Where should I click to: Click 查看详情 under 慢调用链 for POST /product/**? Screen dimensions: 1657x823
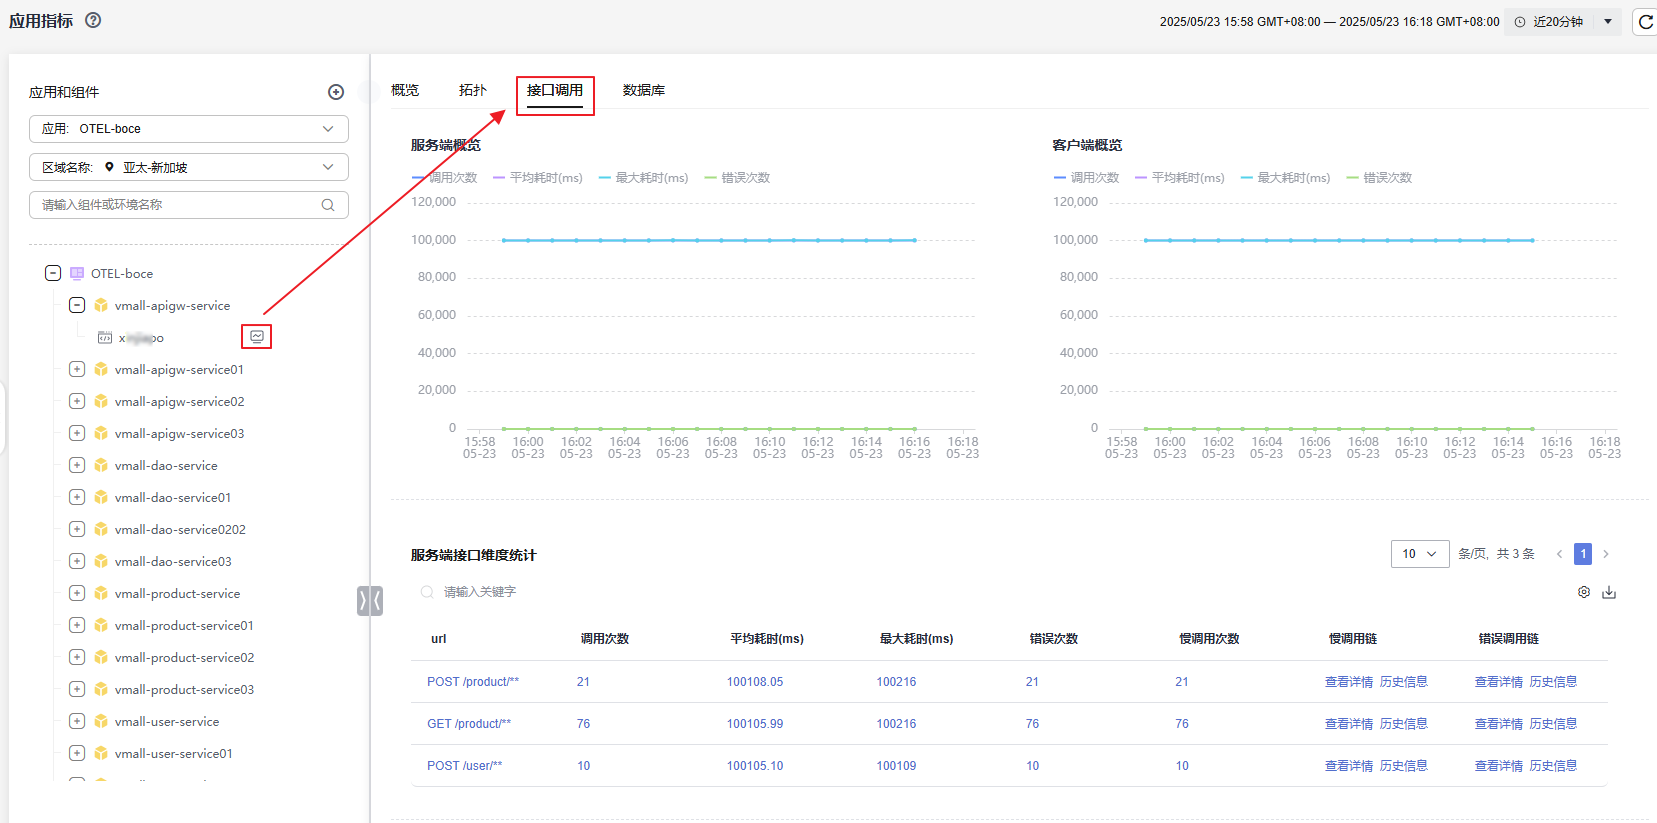point(1349,682)
